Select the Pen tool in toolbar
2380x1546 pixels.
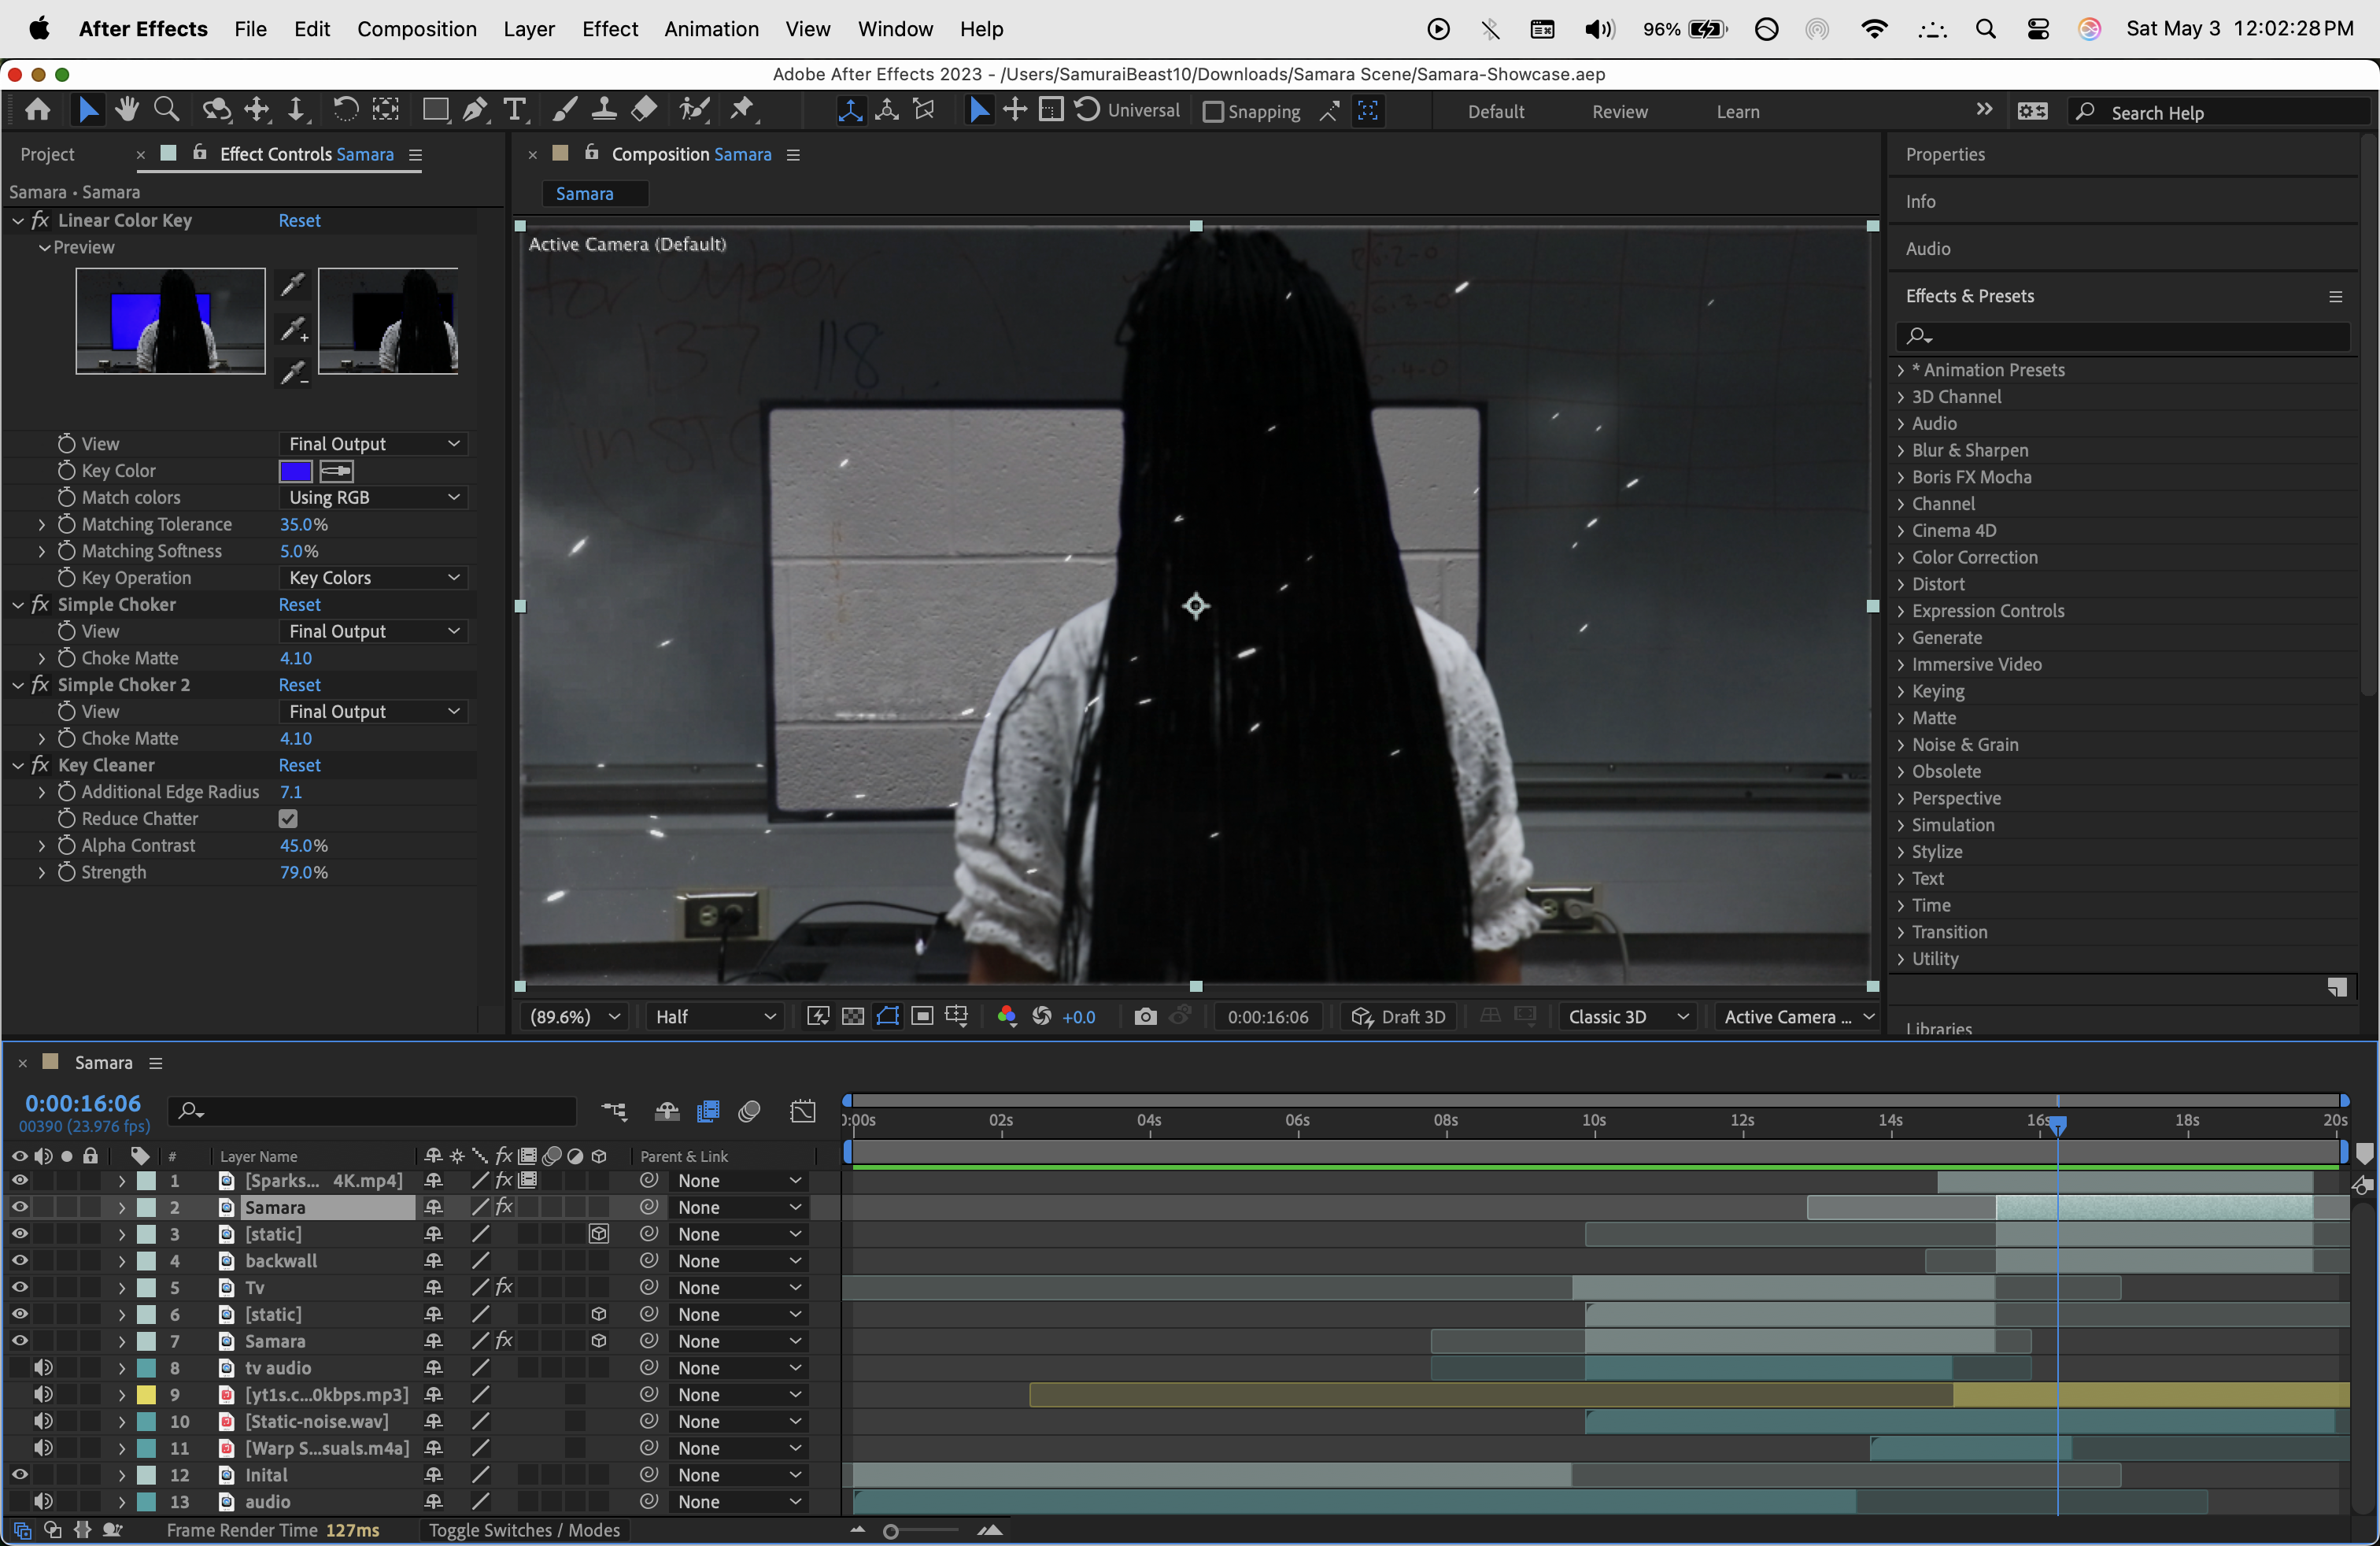click(475, 110)
